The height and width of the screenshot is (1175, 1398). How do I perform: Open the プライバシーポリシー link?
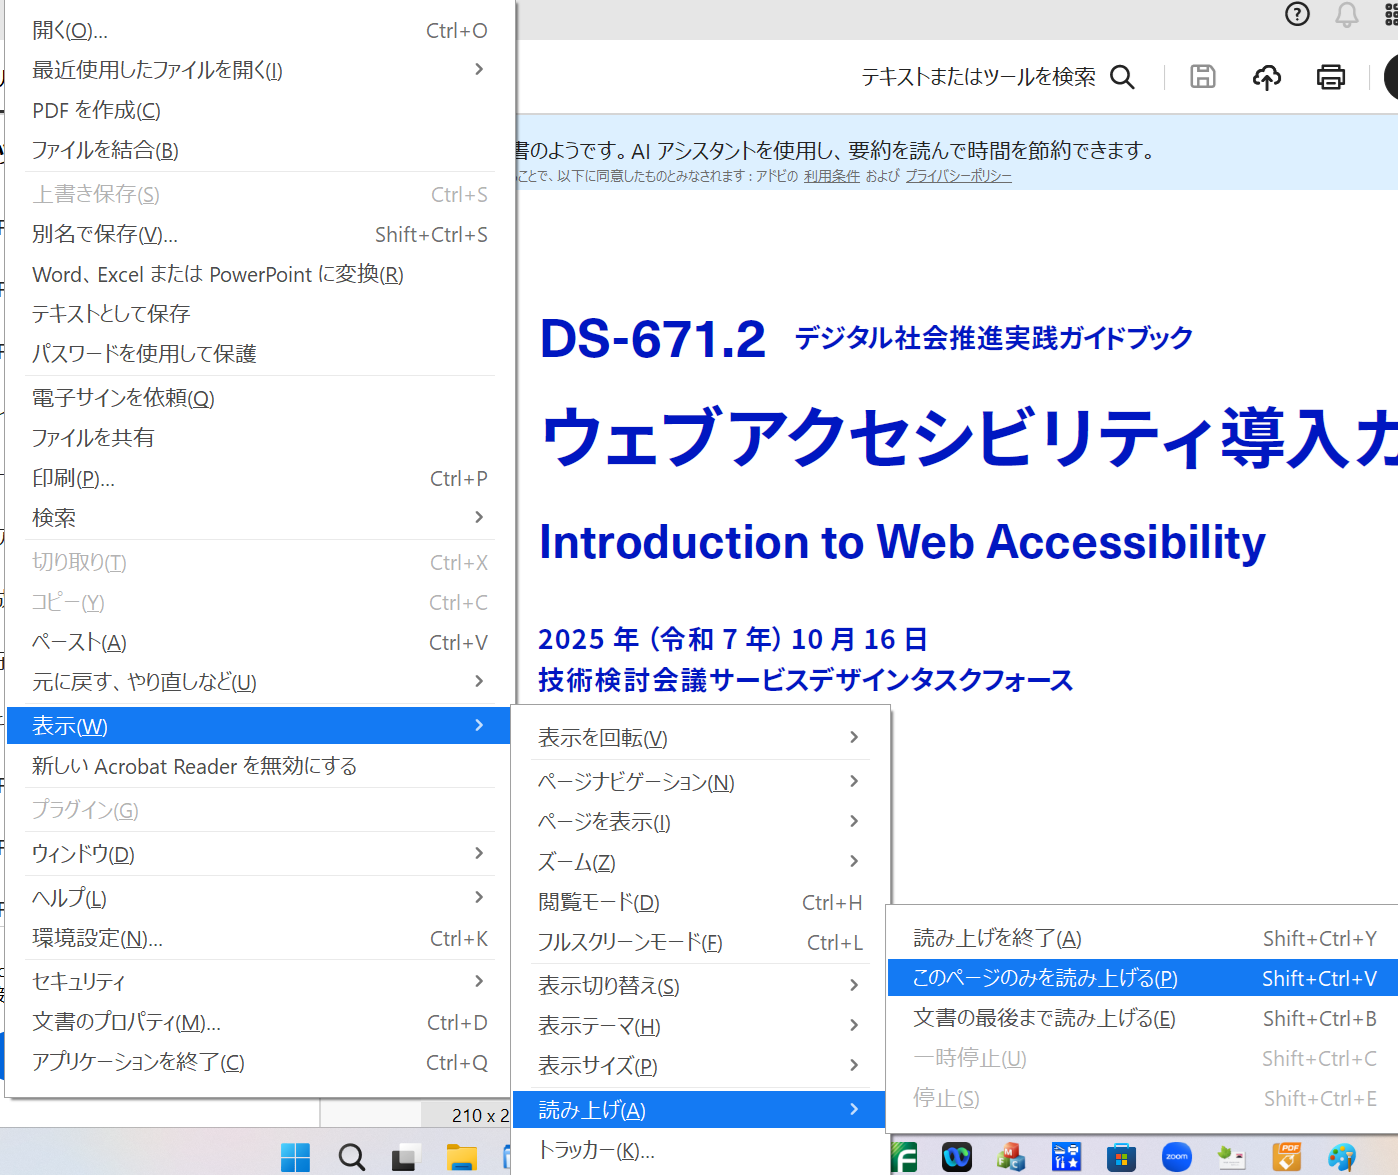click(958, 176)
